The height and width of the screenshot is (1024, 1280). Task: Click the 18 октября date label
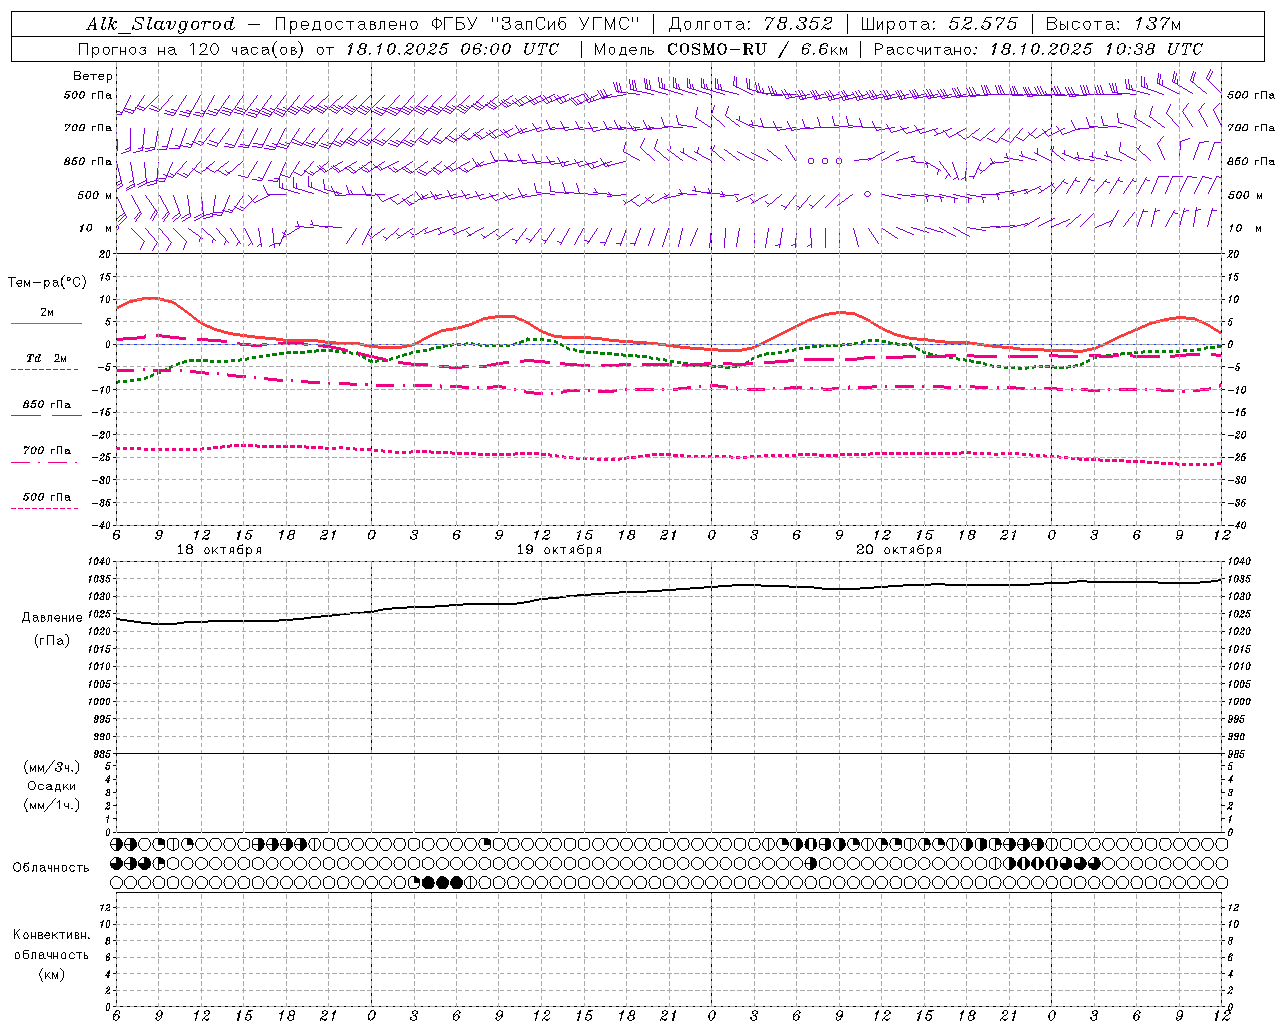pyautogui.click(x=219, y=550)
